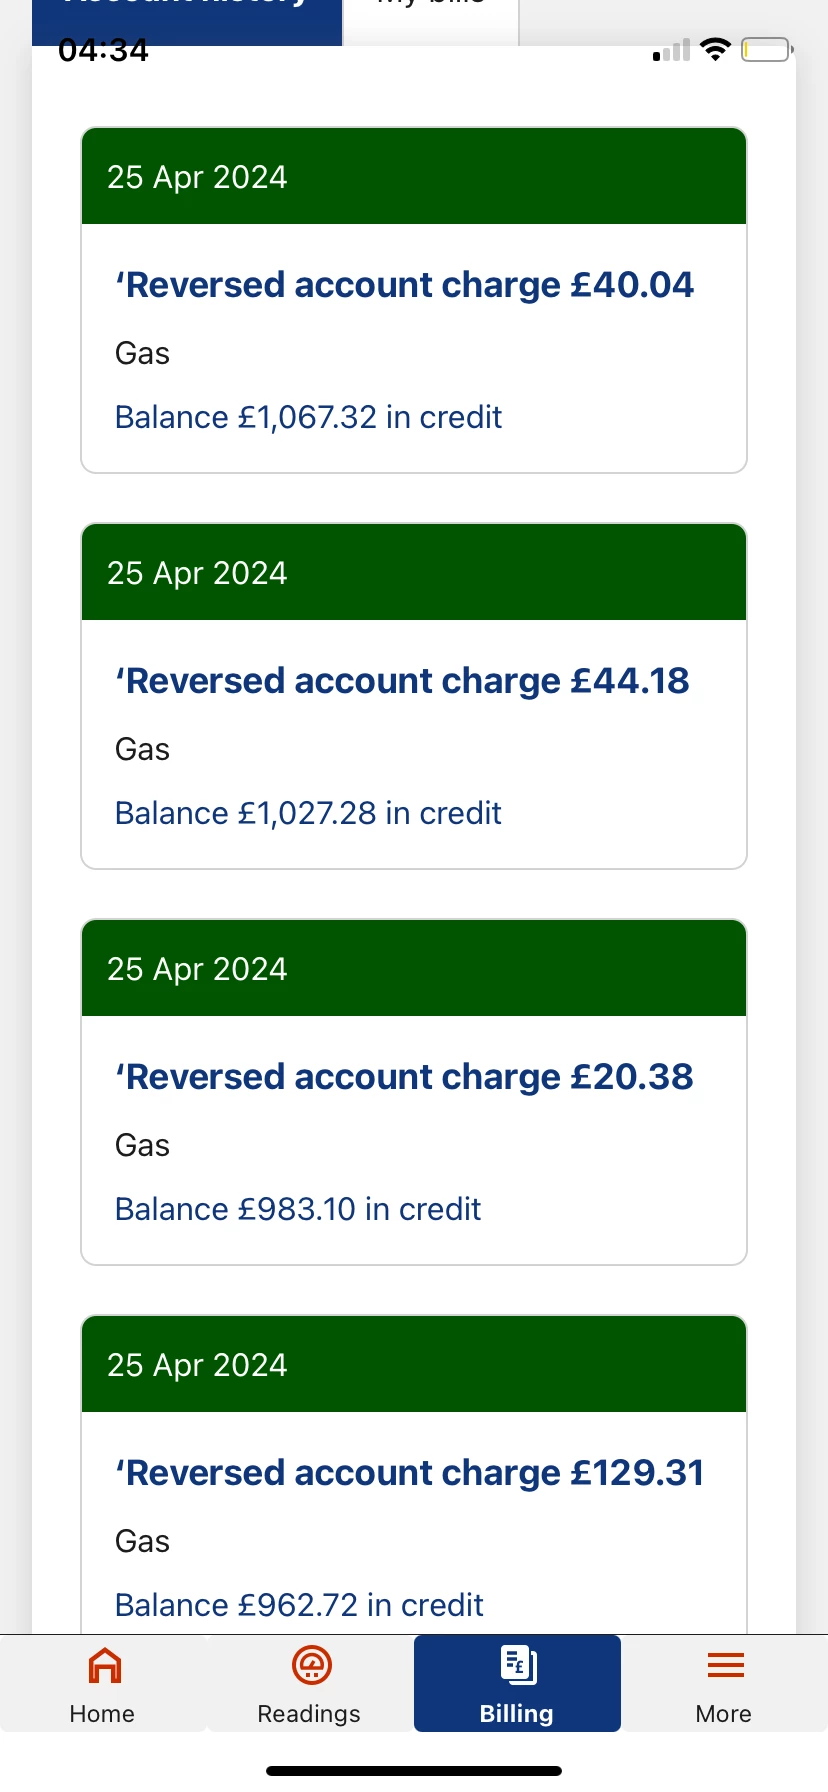
Task: Tap the battery indicator icon
Action: (x=766, y=49)
